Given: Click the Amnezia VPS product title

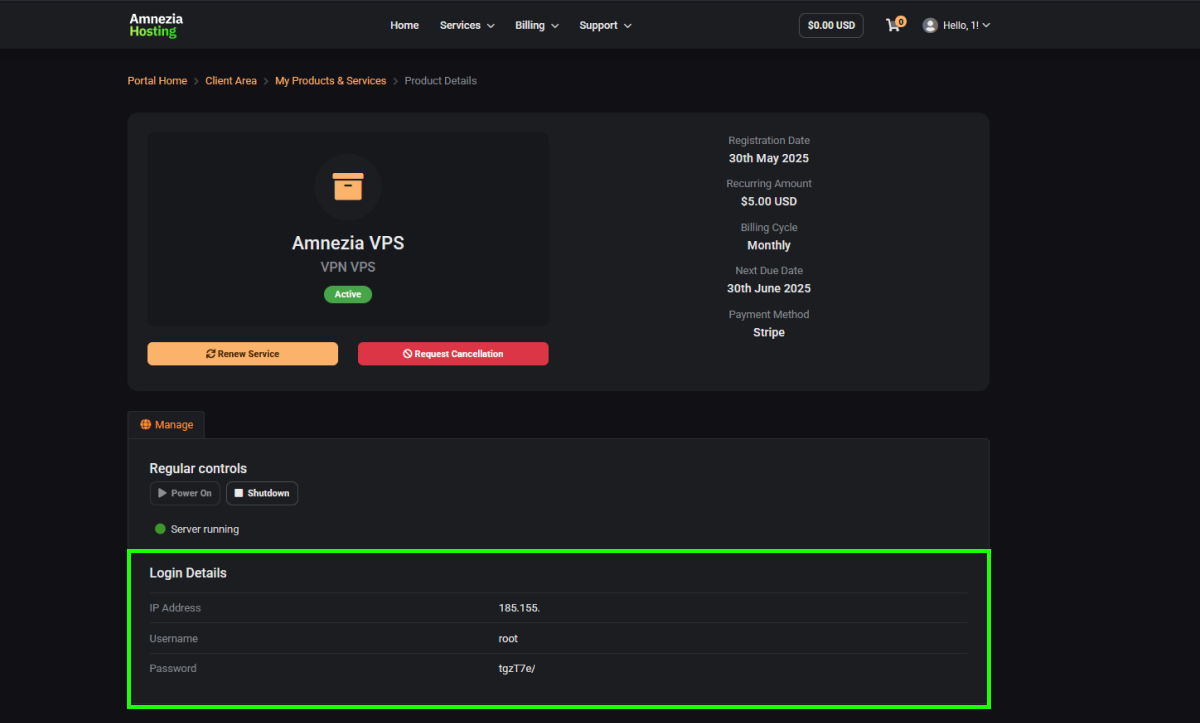Looking at the screenshot, I should (x=348, y=243).
